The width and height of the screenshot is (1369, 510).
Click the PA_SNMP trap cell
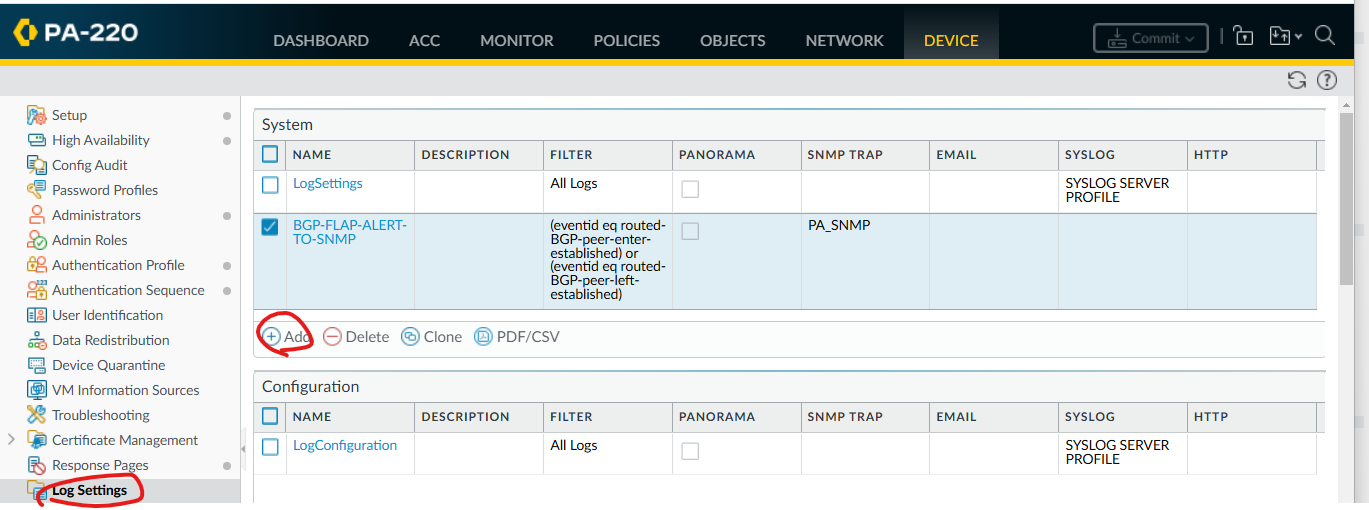(839, 225)
